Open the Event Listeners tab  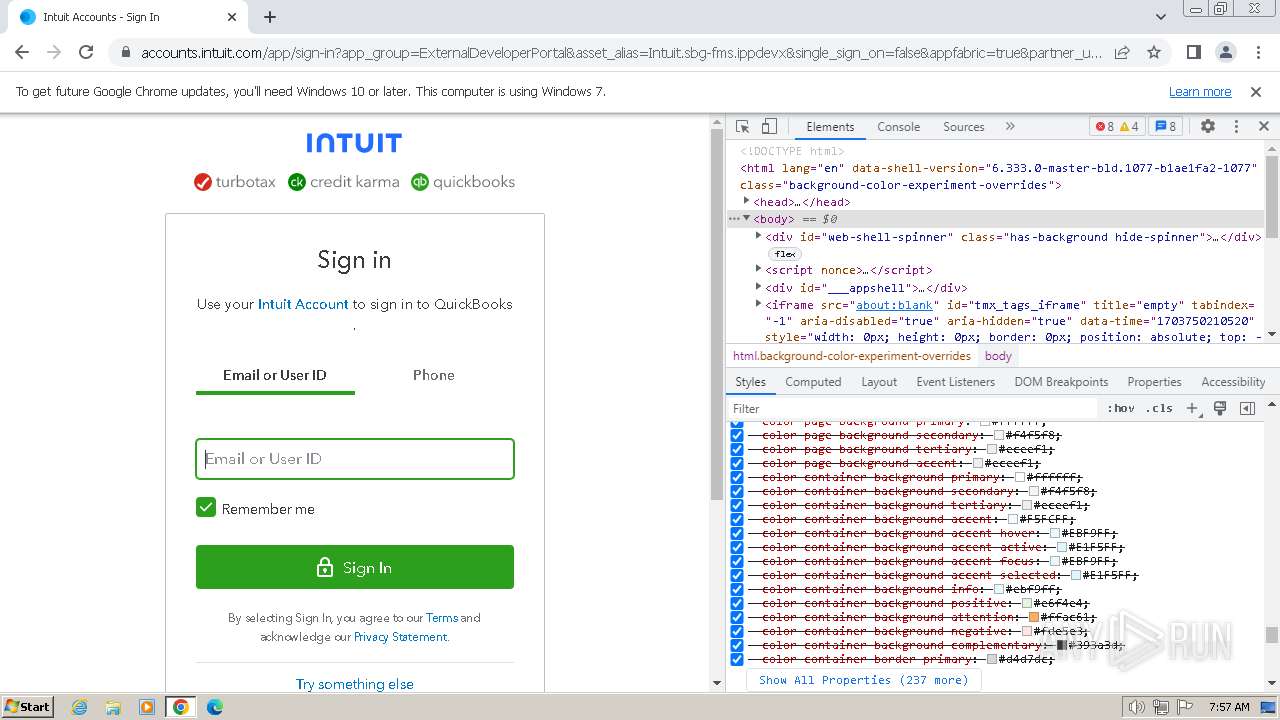956,382
